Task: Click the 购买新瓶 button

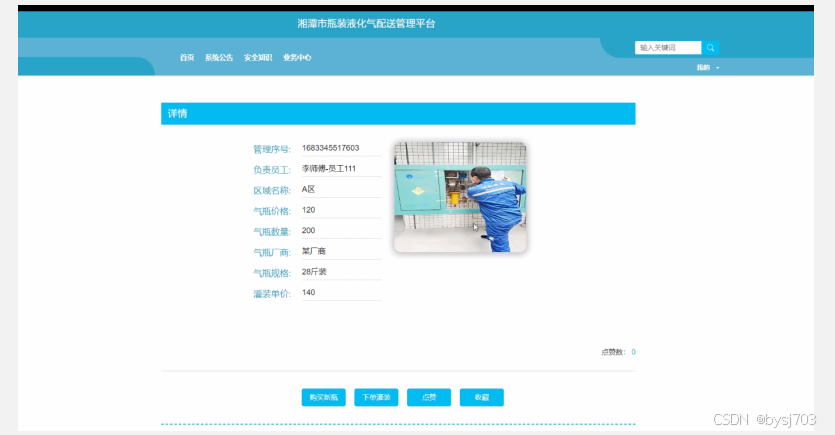Action: (324, 397)
